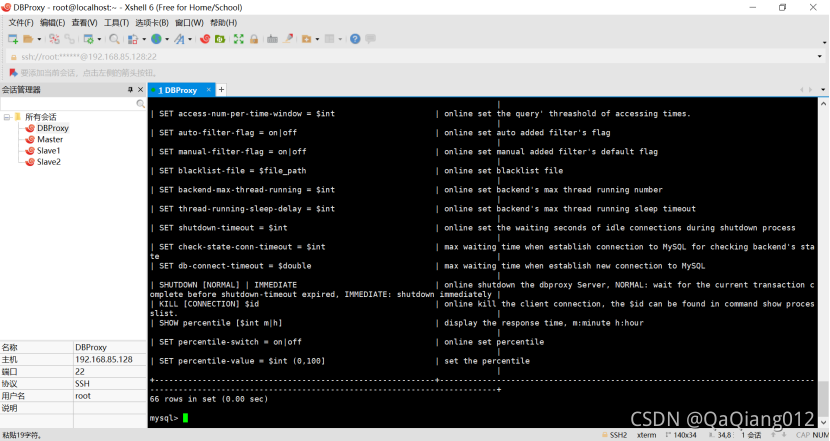The height and width of the screenshot is (441, 830).
Task: Select Slave1 session in tree
Action: [x=49, y=151]
